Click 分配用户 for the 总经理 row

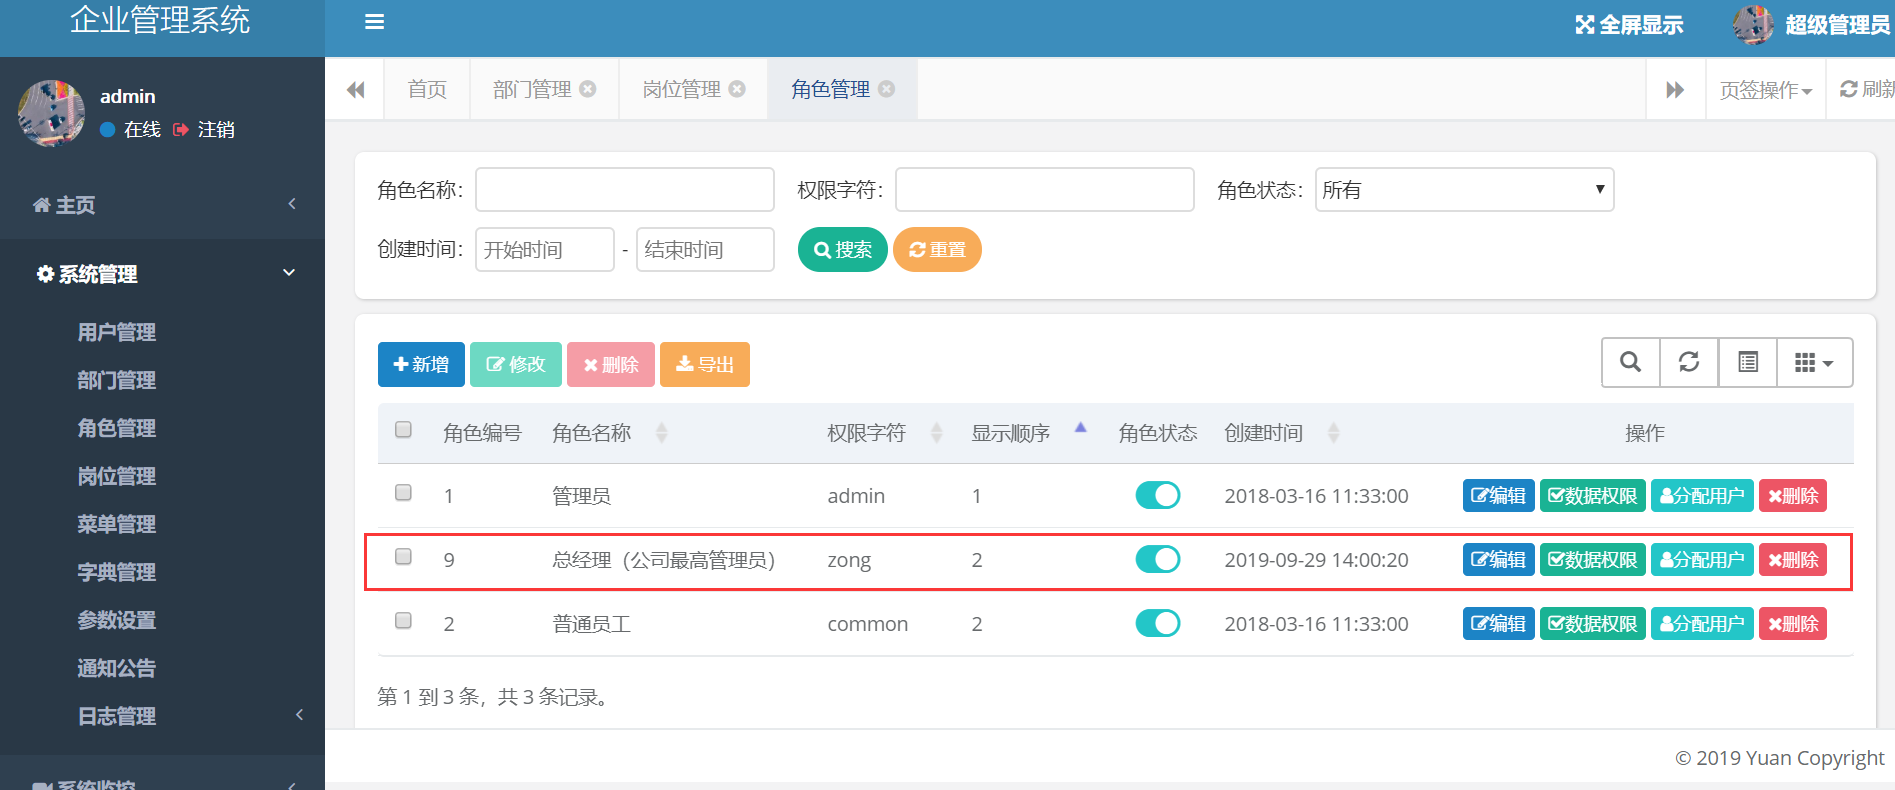1702,559
